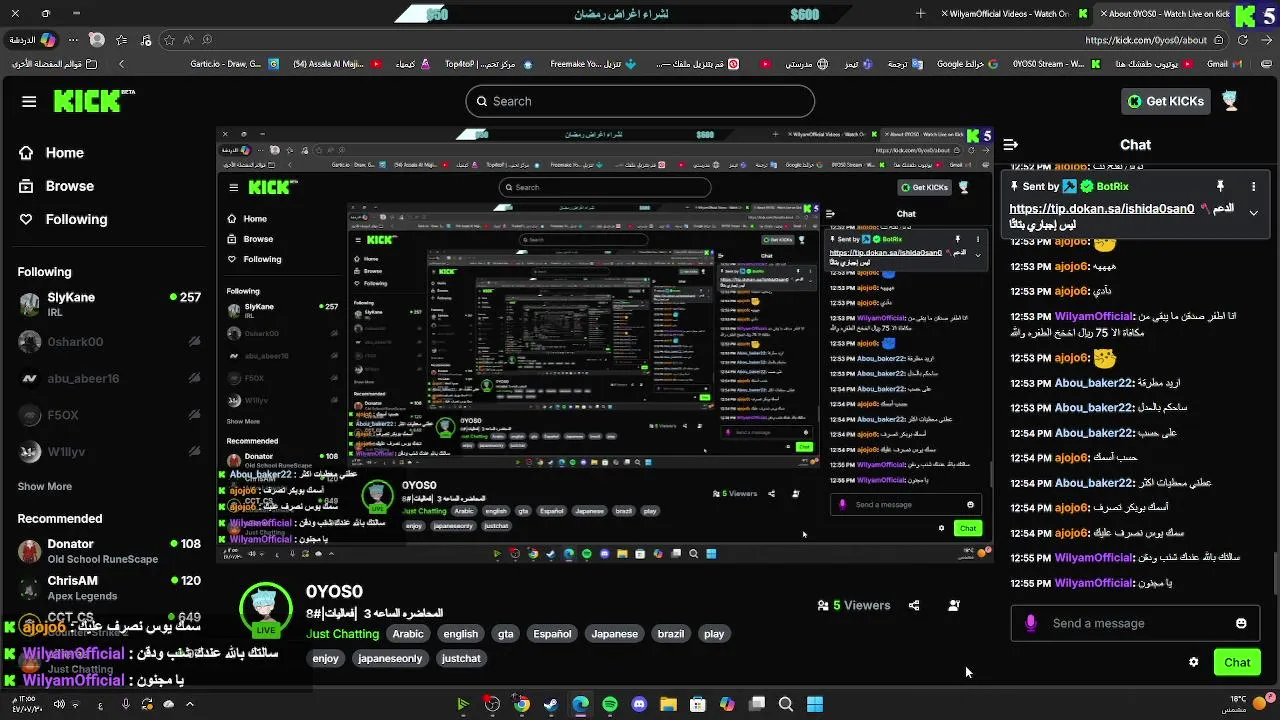Open the Windows Start menu

pyautogui.click(x=815, y=704)
